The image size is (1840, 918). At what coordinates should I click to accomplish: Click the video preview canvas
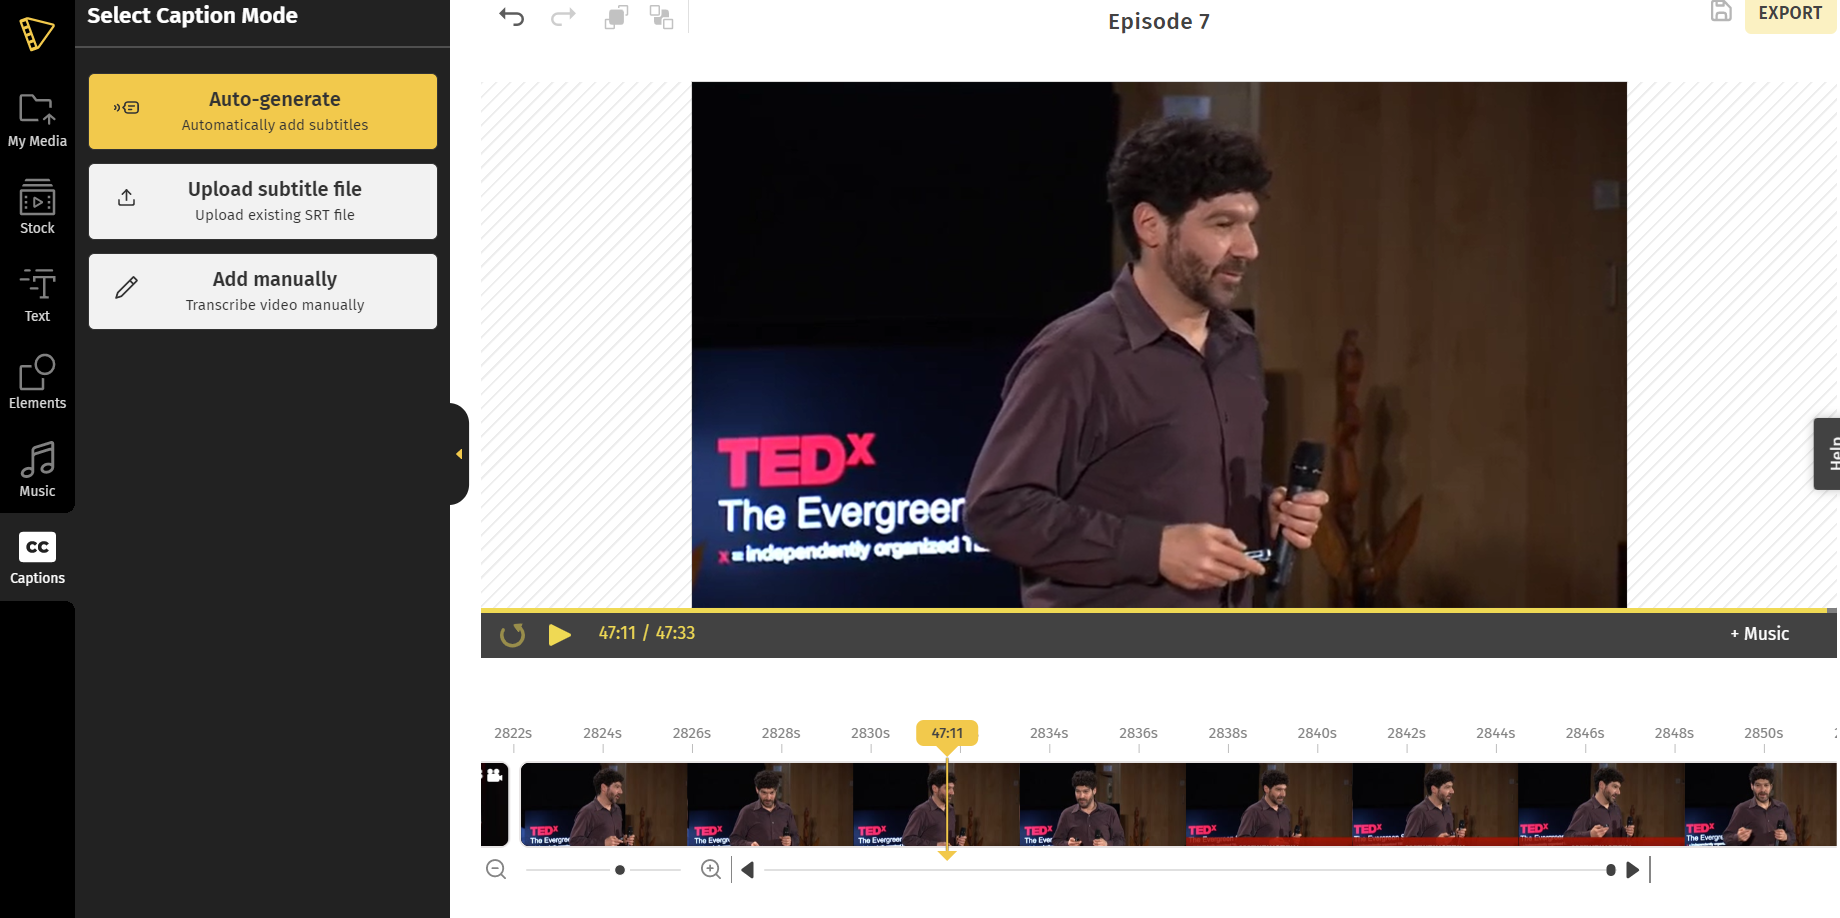[x=1159, y=345]
